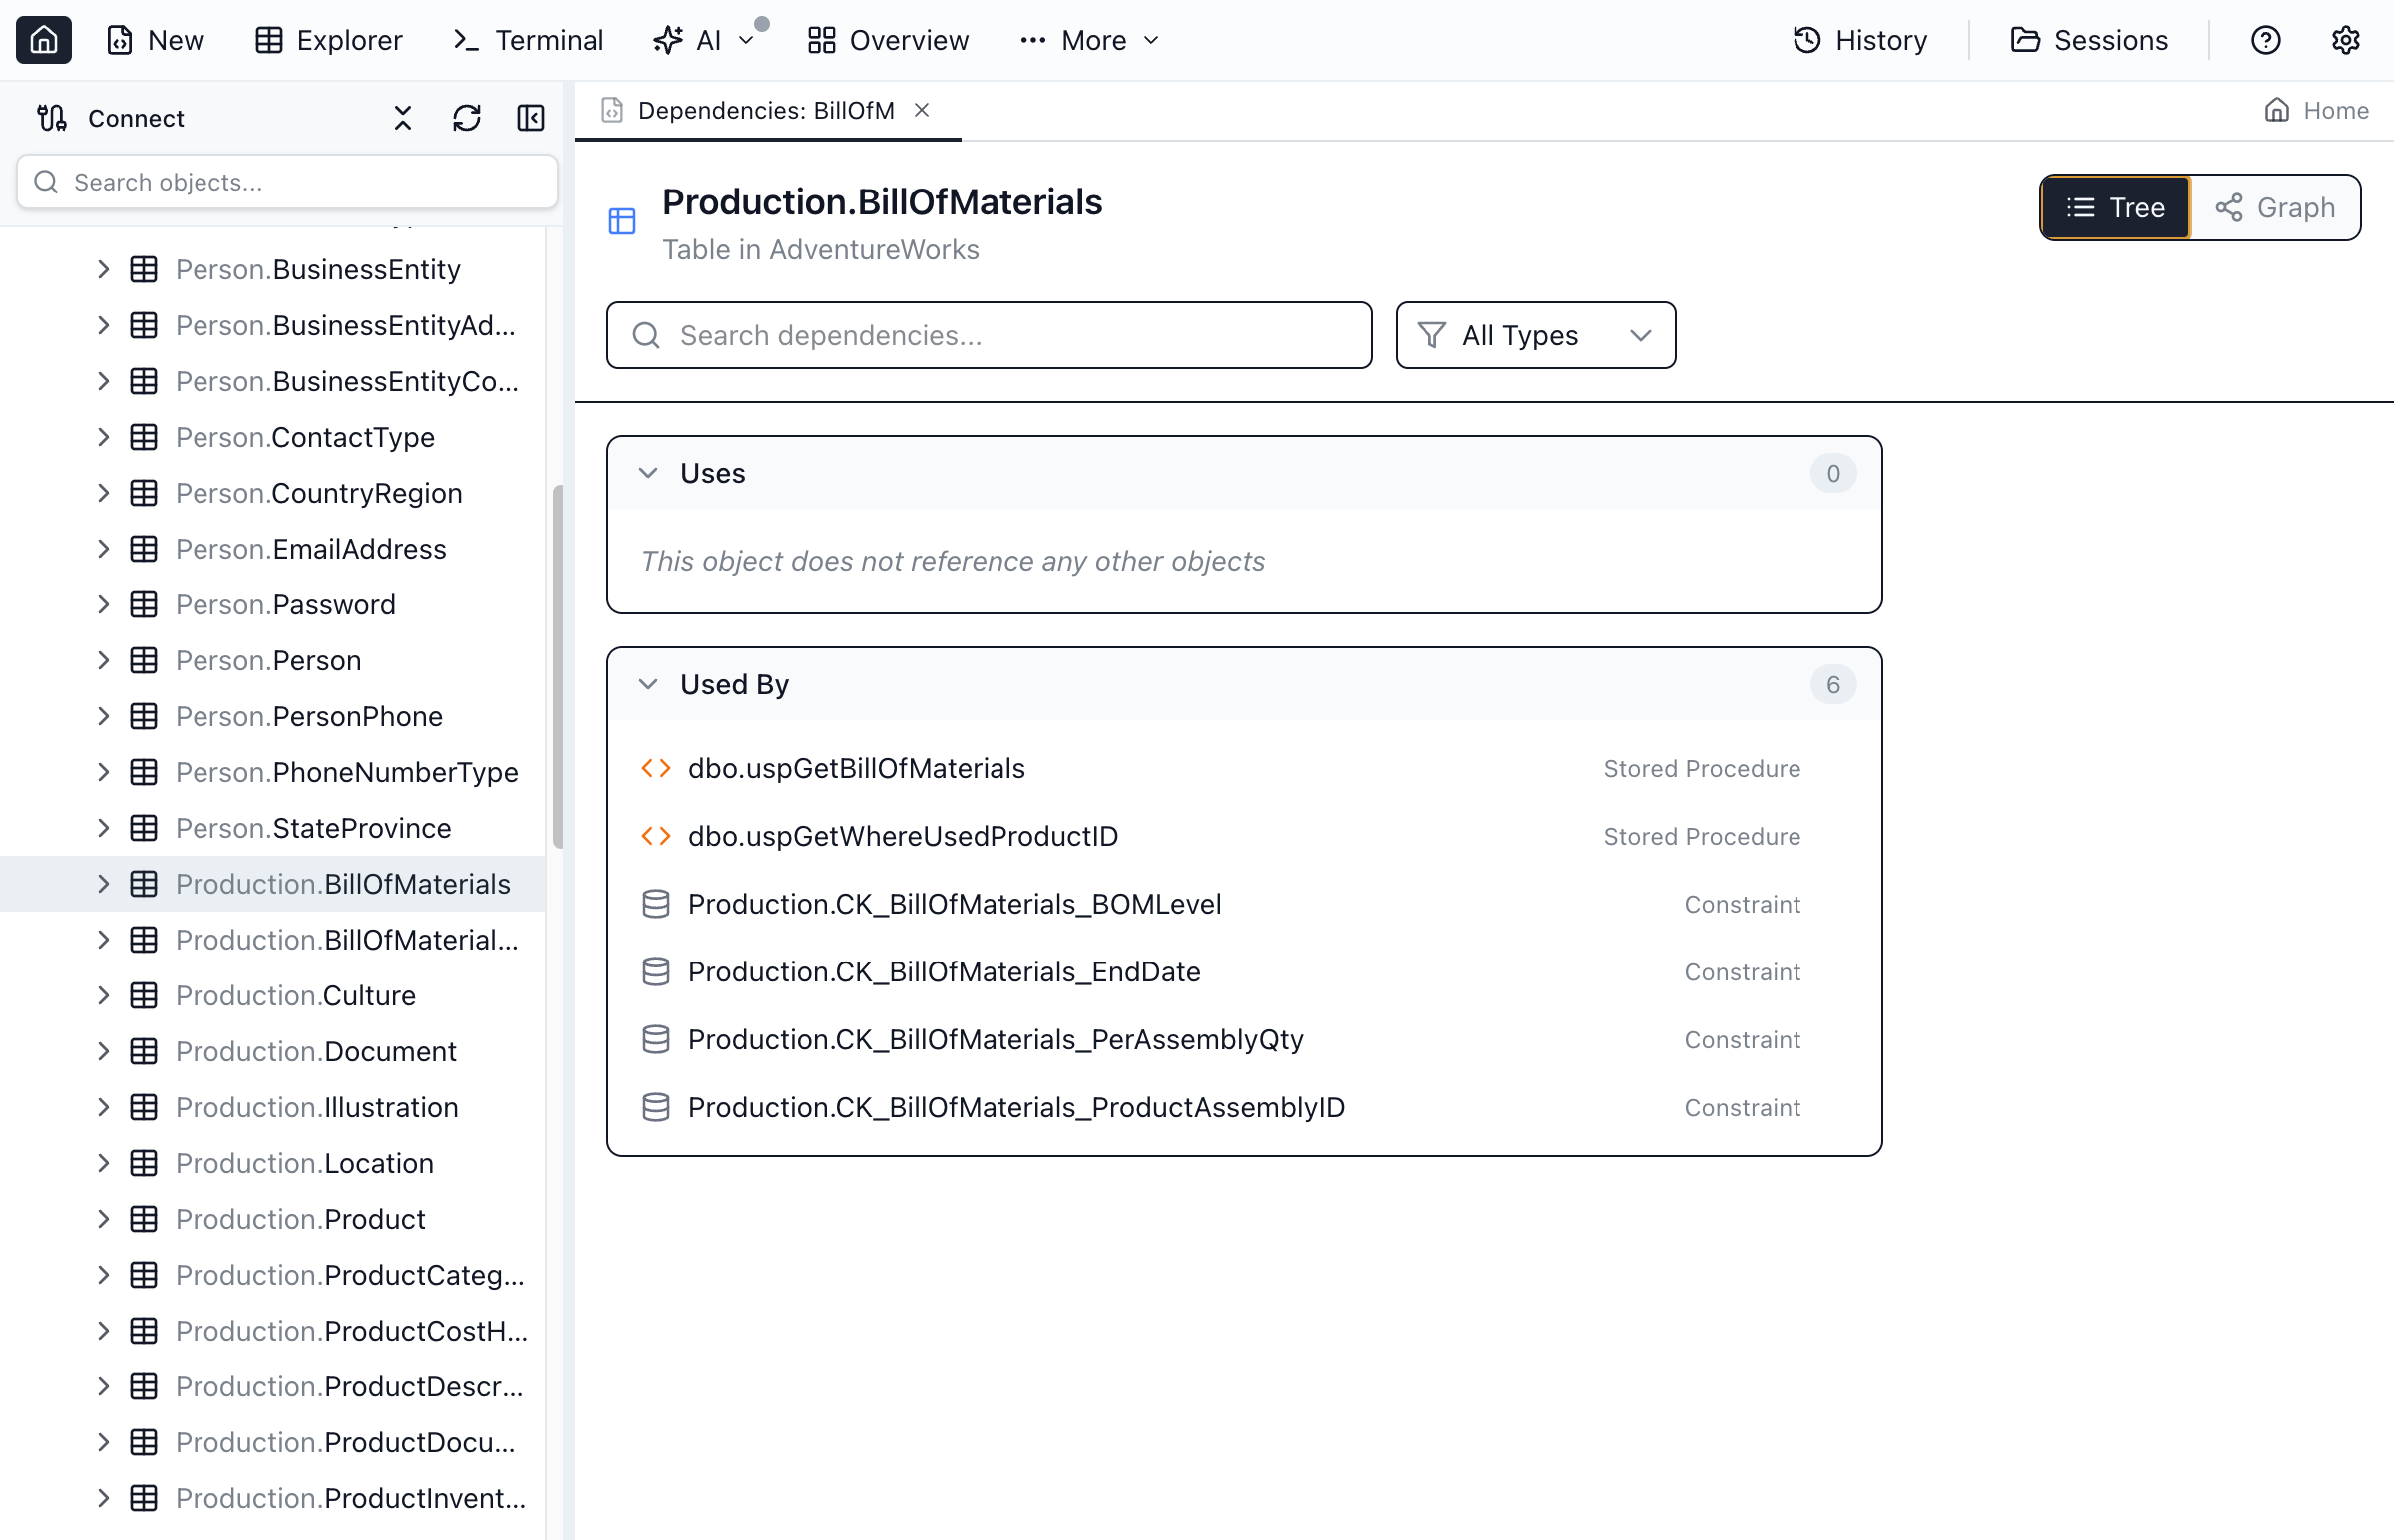The height and width of the screenshot is (1540, 2394).
Task: Switch to Graph dependency view
Action: coord(2276,207)
